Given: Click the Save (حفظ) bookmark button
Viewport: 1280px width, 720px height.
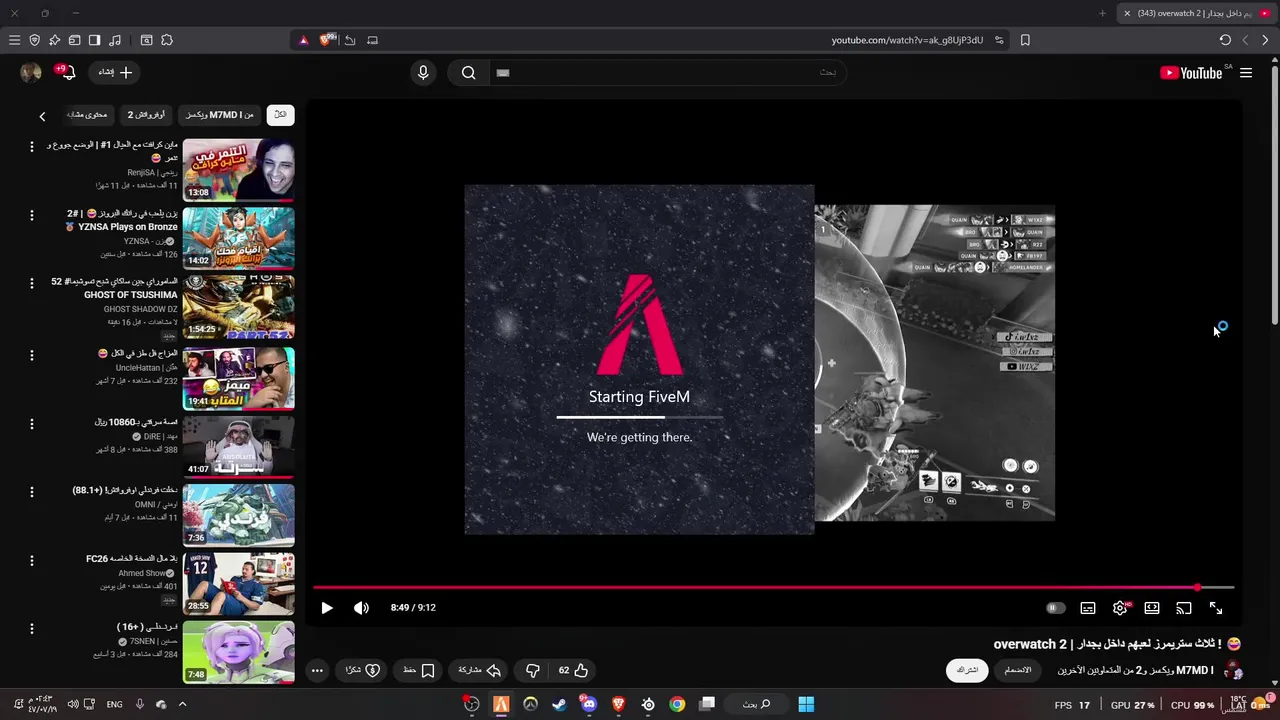Looking at the screenshot, I should [x=419, y=670].
